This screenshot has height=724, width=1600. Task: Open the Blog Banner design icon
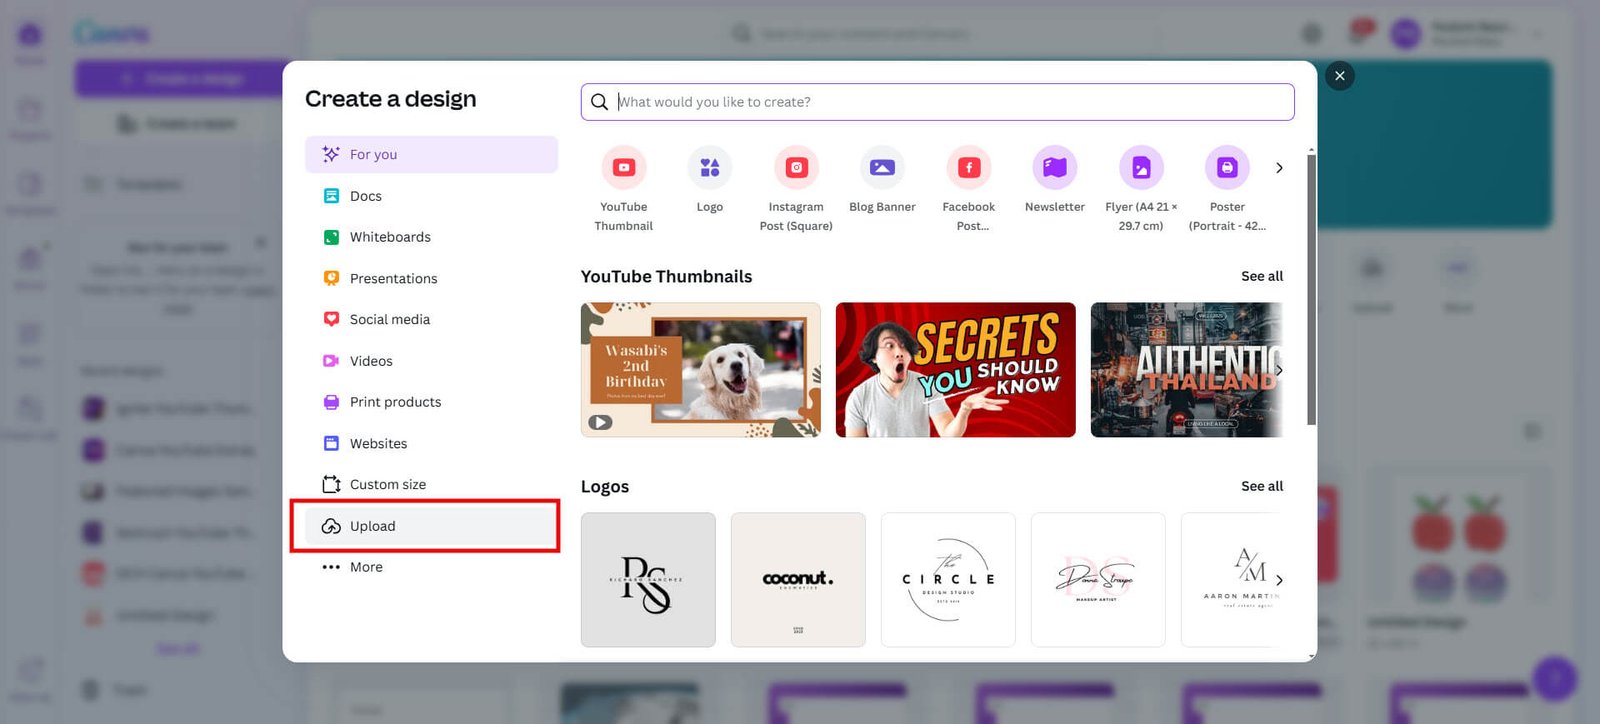click(882, 168)
